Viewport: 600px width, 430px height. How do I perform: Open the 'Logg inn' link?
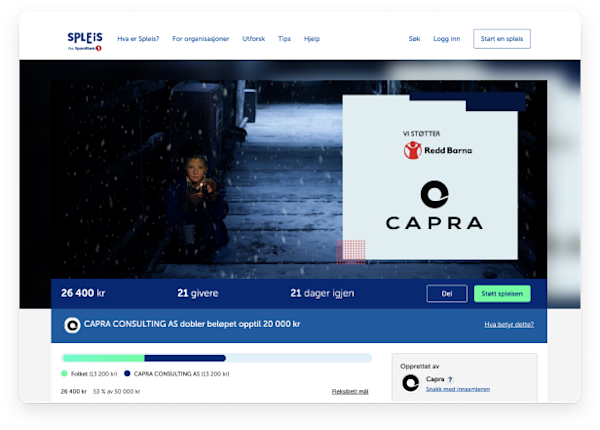pyautogui.click(x=447, y=39)
